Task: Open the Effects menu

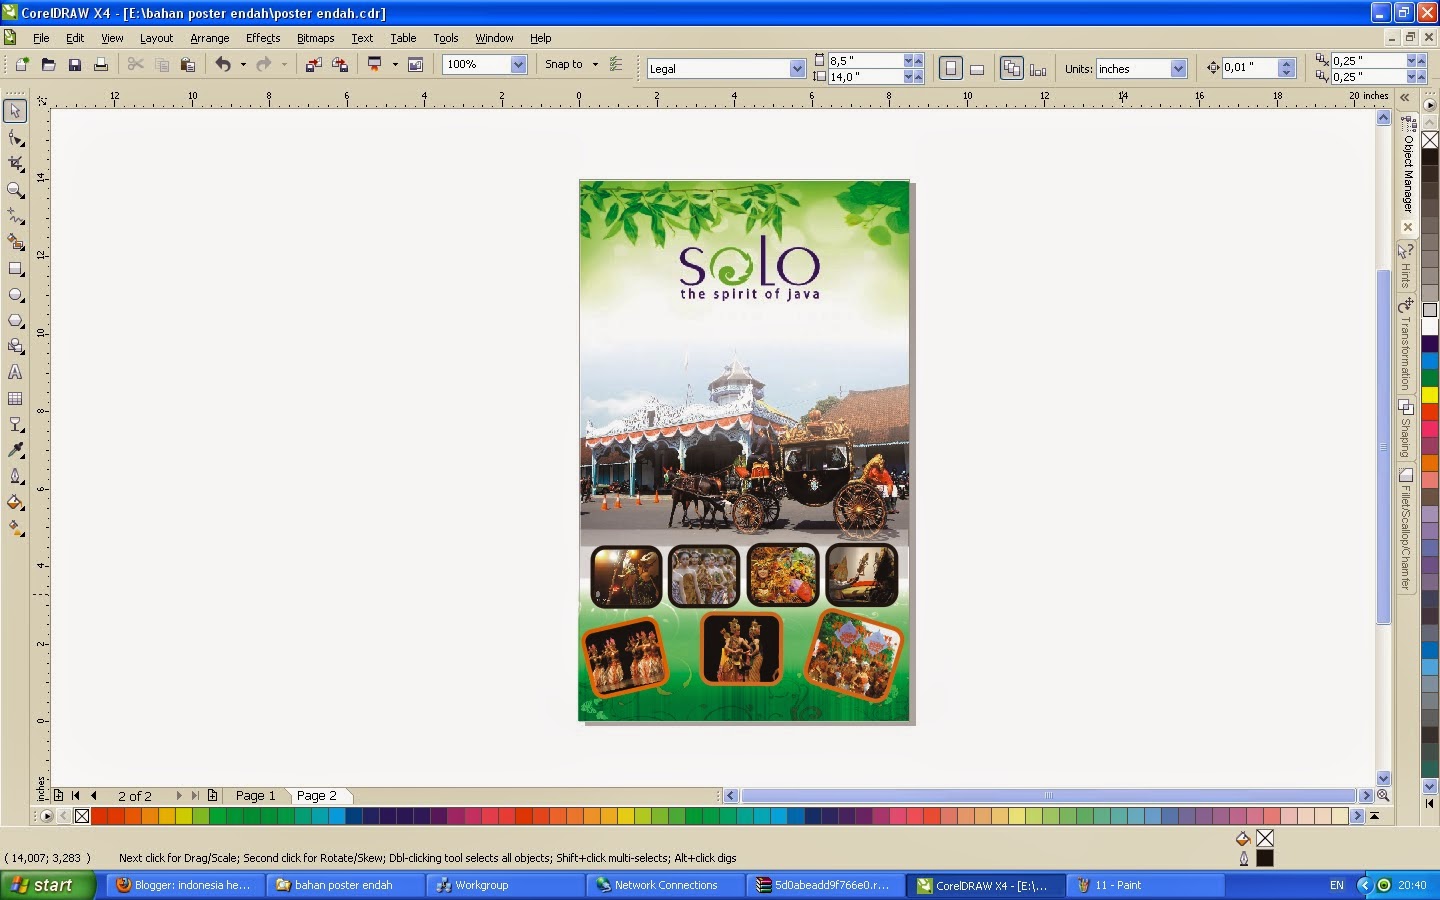Action: [x=263, y=38]
